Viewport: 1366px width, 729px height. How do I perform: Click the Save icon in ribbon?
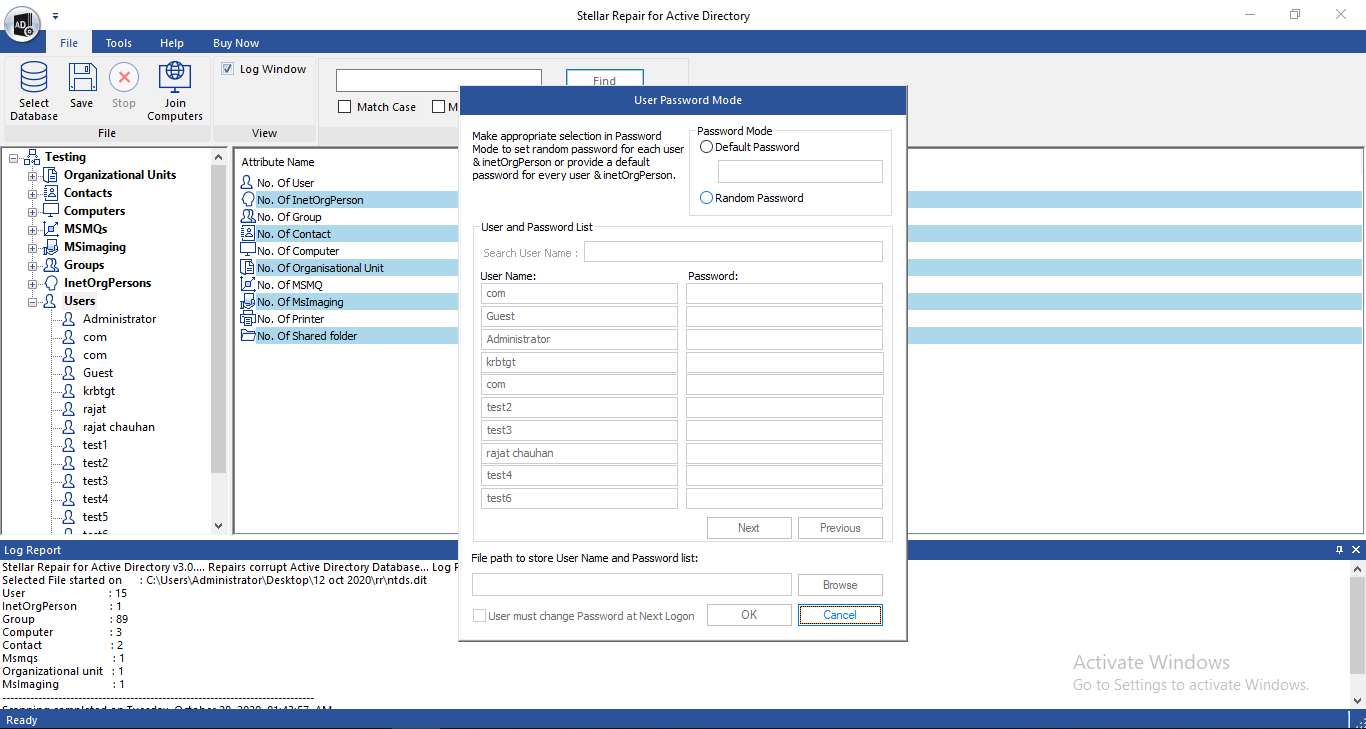click(x=82, y=78)
